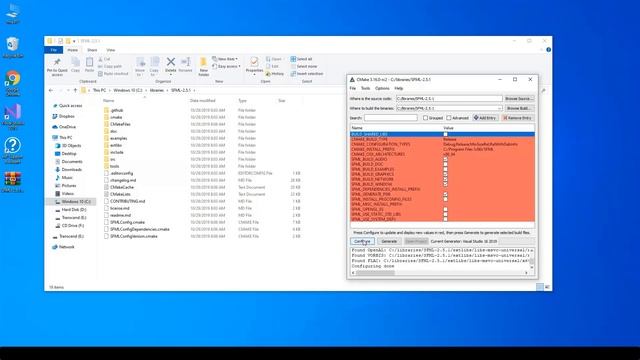
Task: Check the Grouped option in CMake
Action: tap(425, 118)
